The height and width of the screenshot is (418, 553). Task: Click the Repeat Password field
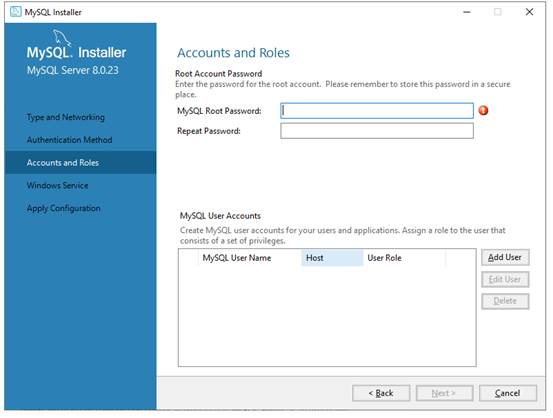coord(377,131)
